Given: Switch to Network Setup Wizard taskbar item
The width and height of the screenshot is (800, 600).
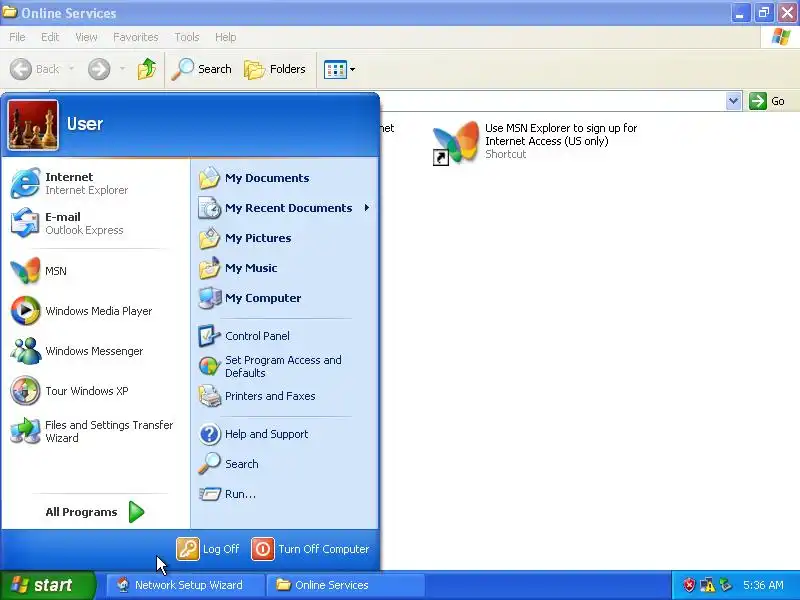Looking at the screenshot, I should pyautogui.click(x=186, y=585).
